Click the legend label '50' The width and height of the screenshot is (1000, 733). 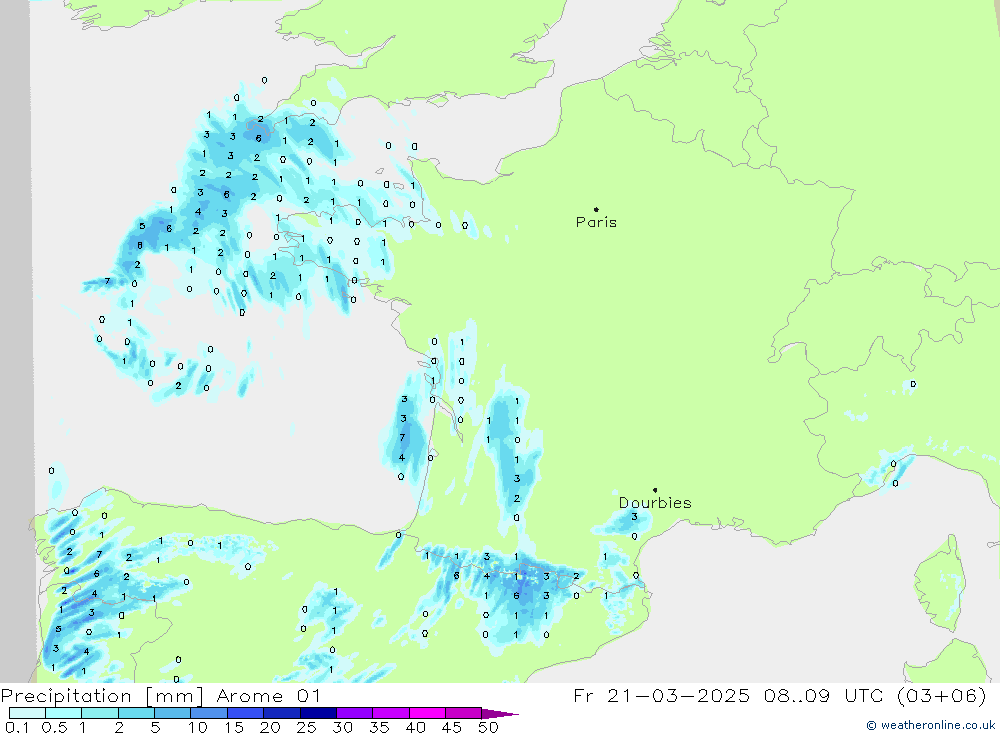point(489,727)
